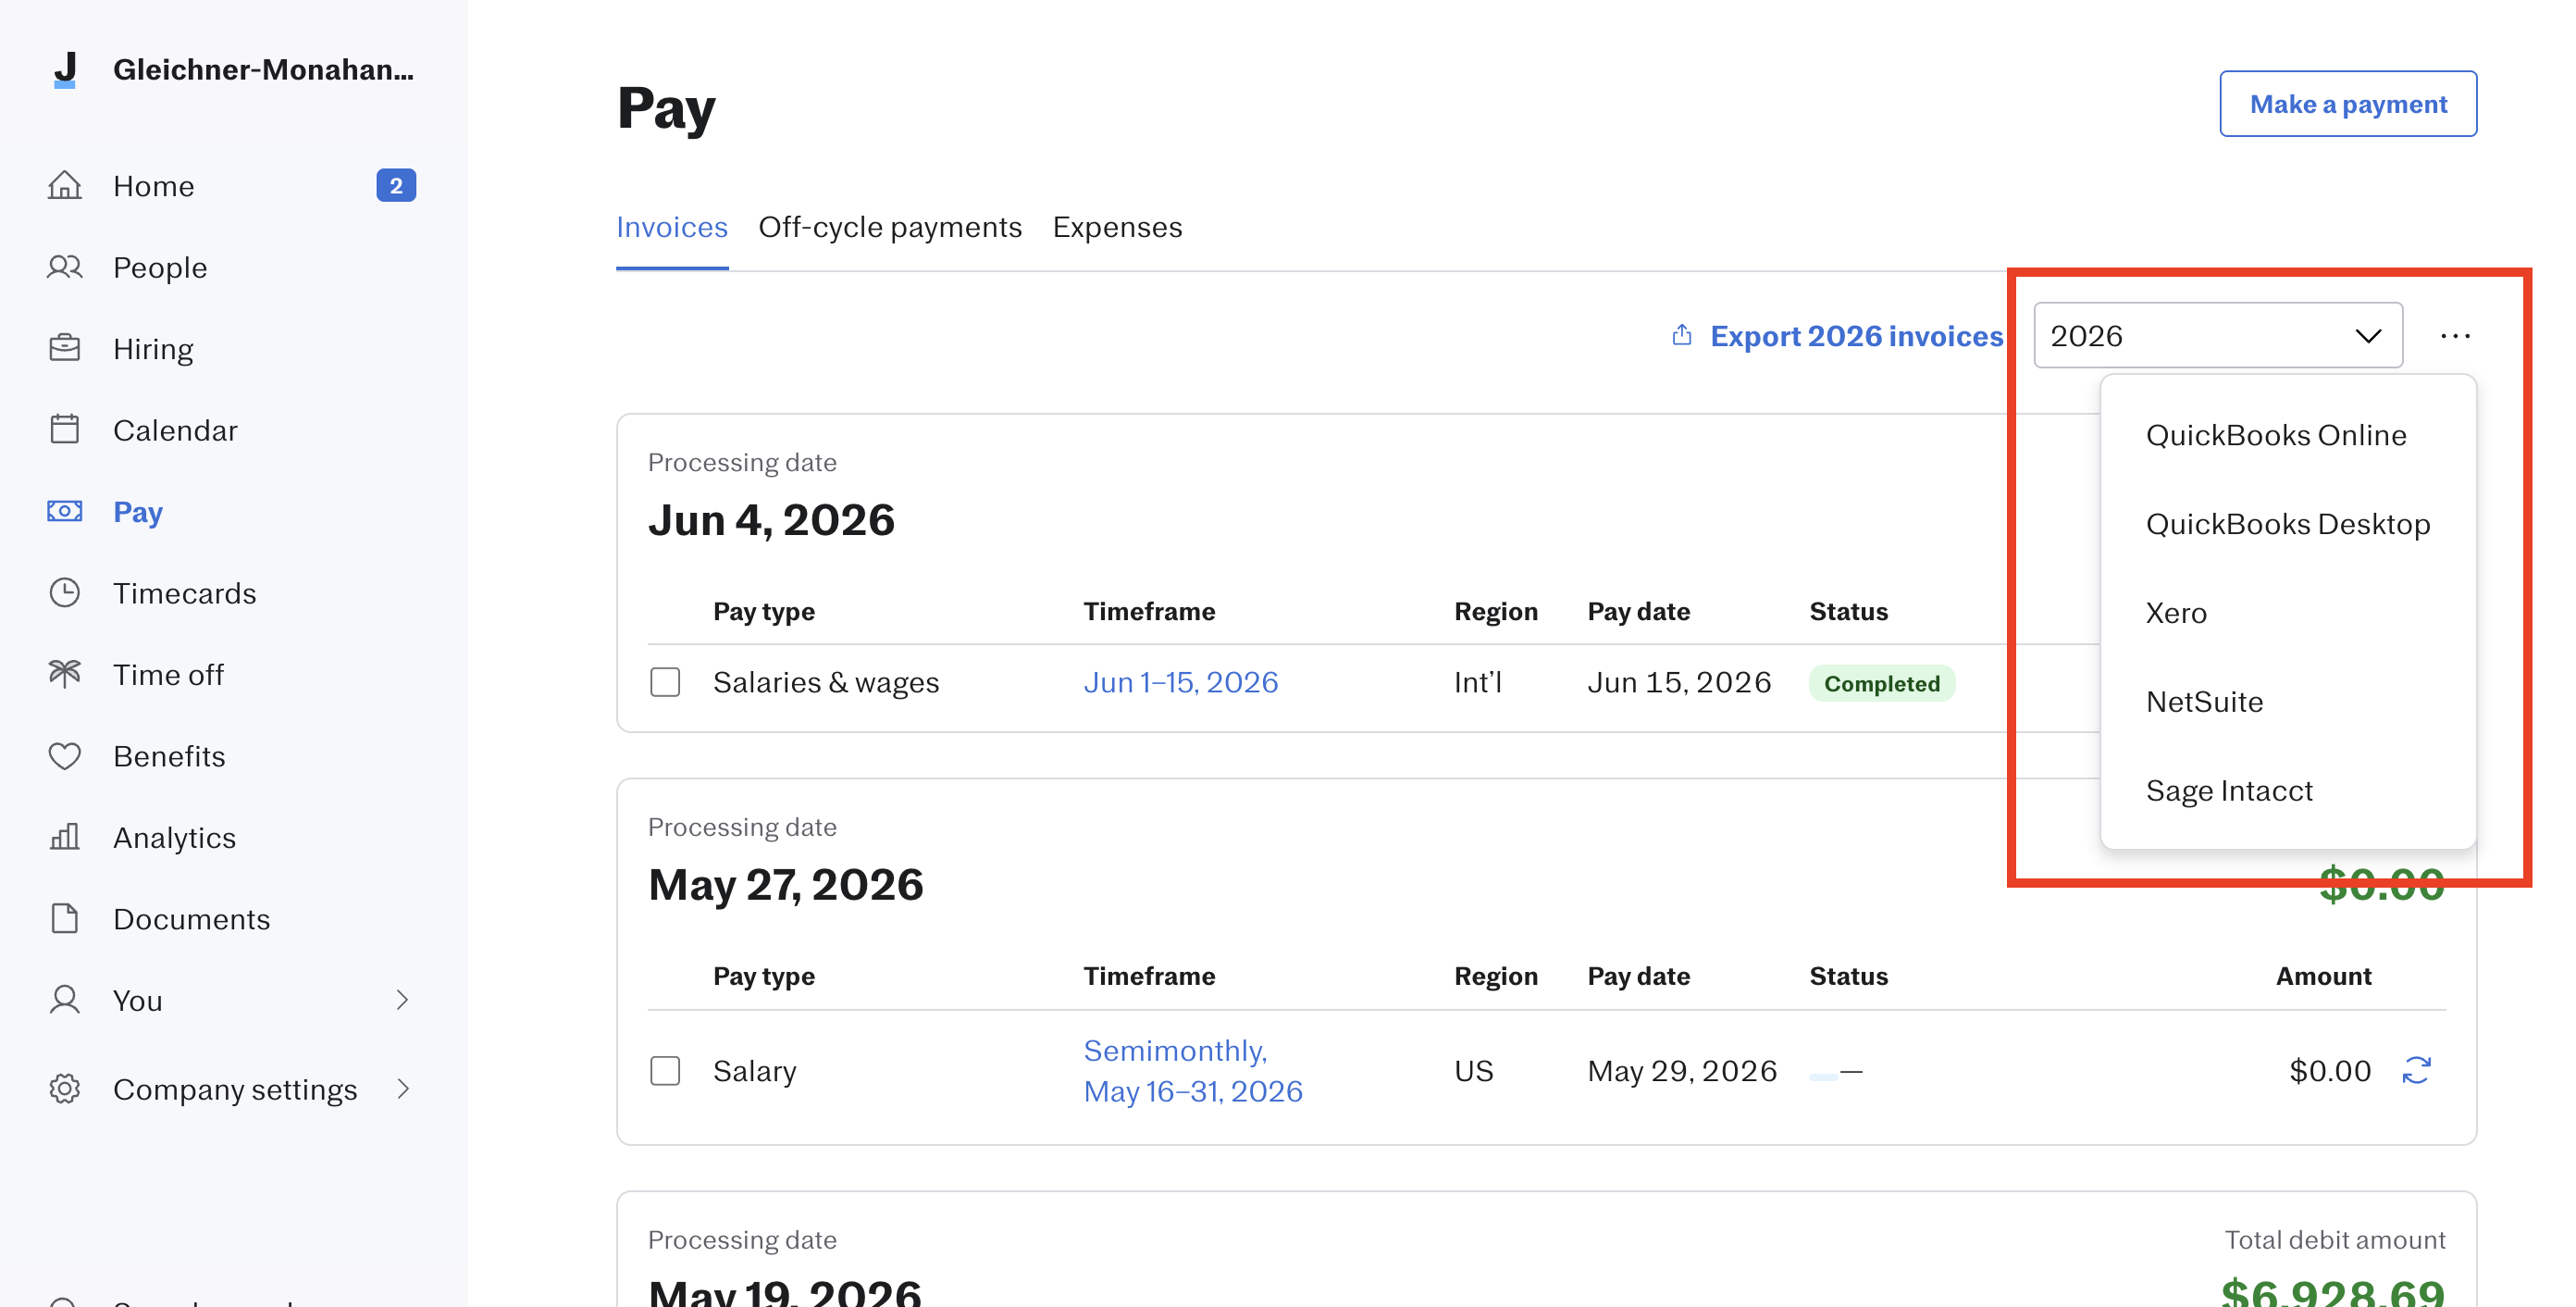The width and height of the screenshot is (2576, 1307).
Task: Click the refresh icon next to $0.00 amount
Action: point(2416,1070)
